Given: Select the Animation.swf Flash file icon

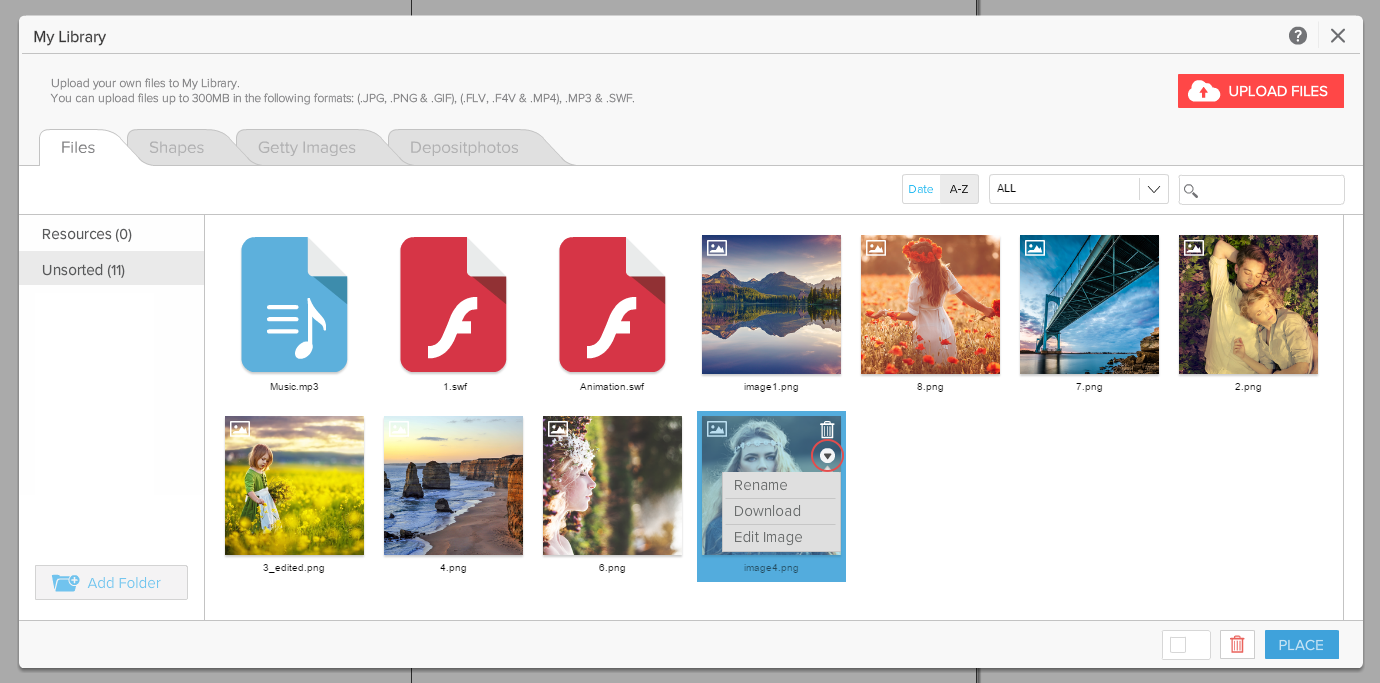Looking at the screenshot, I should coord(612,305).
